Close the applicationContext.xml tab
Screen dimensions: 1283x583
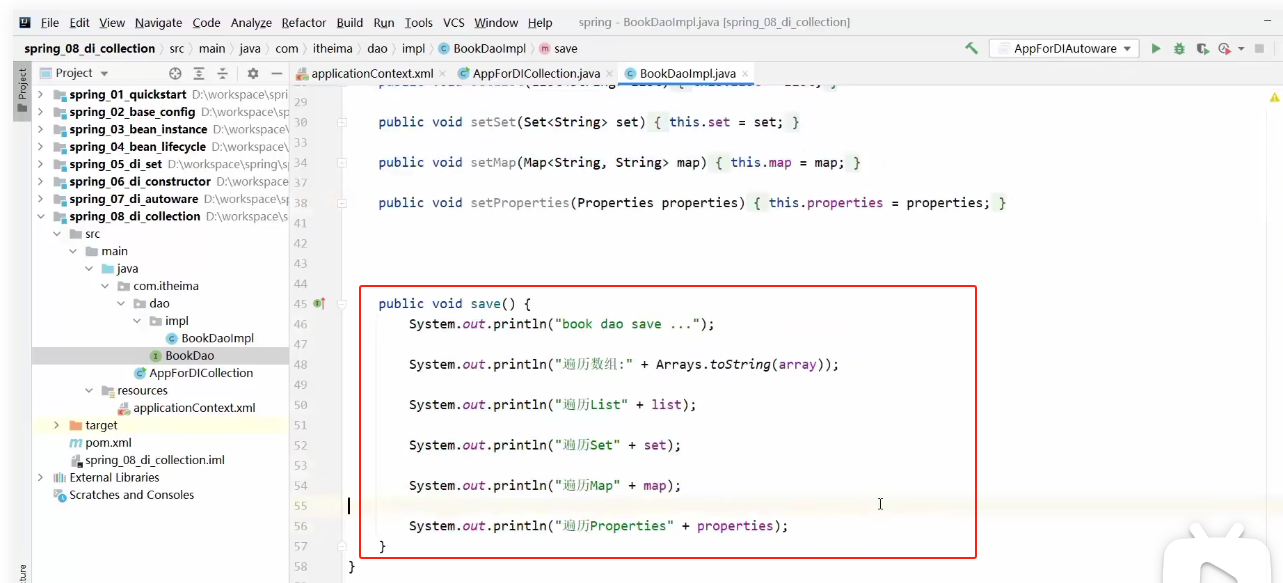point(443,74)
